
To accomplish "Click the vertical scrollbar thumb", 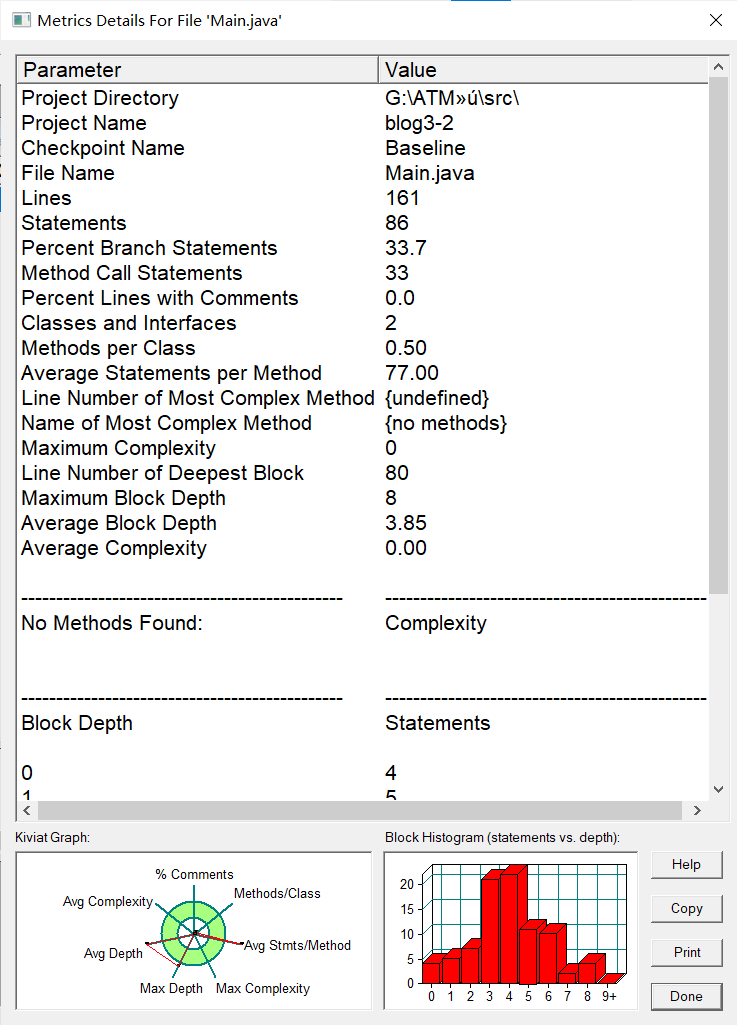I will [718, 335].
